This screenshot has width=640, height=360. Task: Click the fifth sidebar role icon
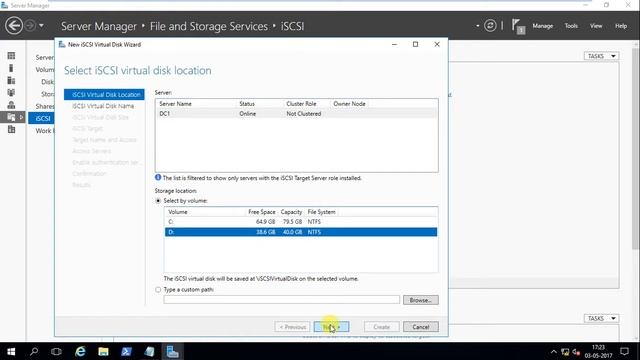click(x=11, y=105)
